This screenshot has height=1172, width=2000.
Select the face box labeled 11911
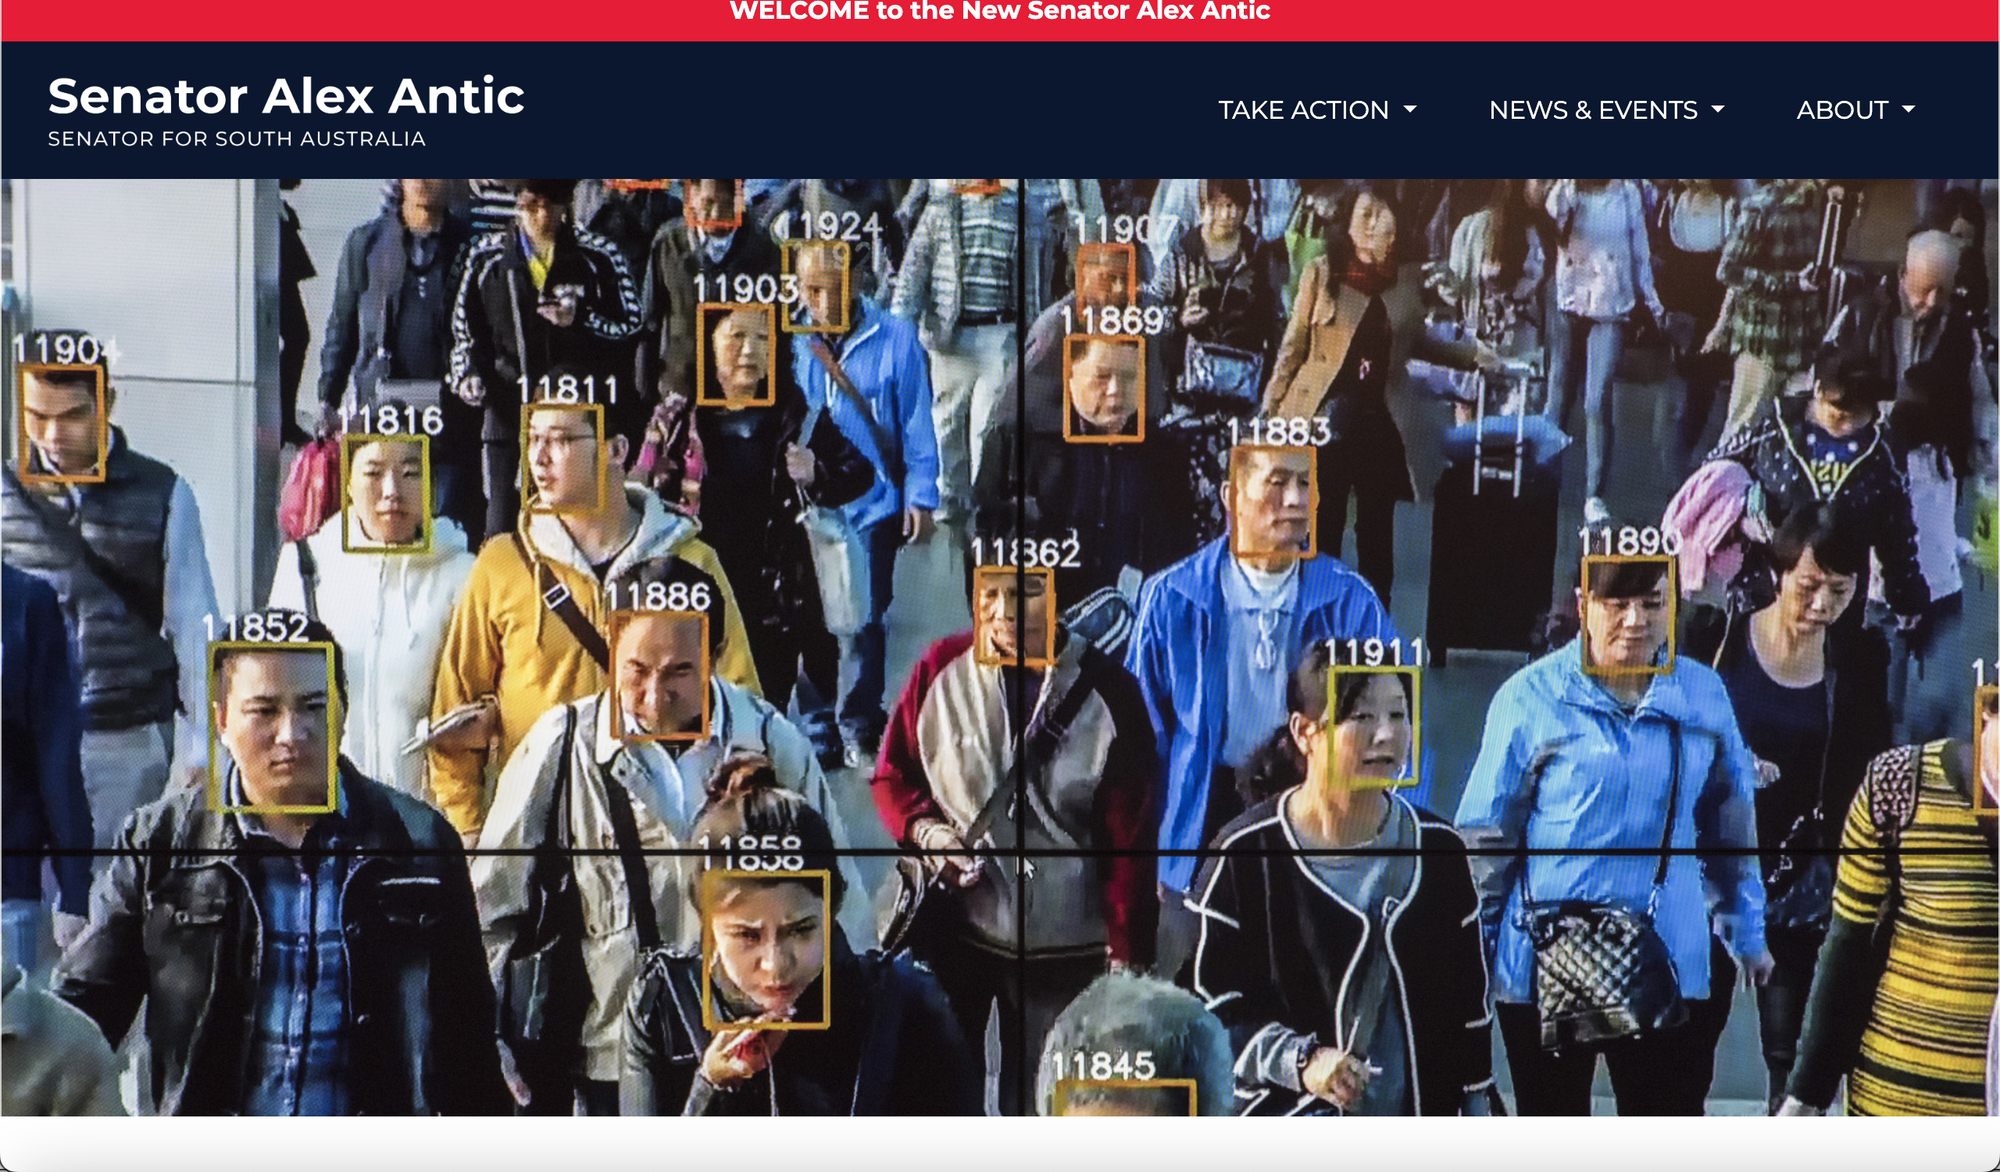1372,725
